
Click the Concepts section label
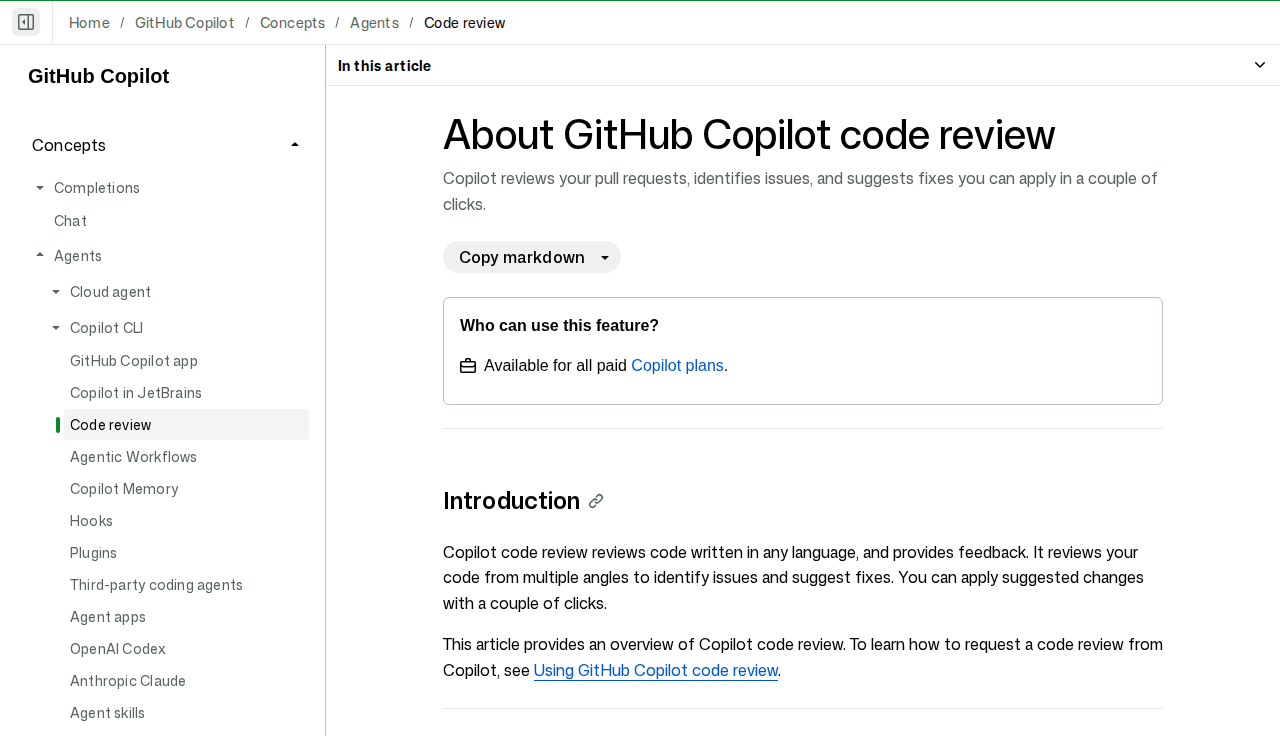coord(69,145)
